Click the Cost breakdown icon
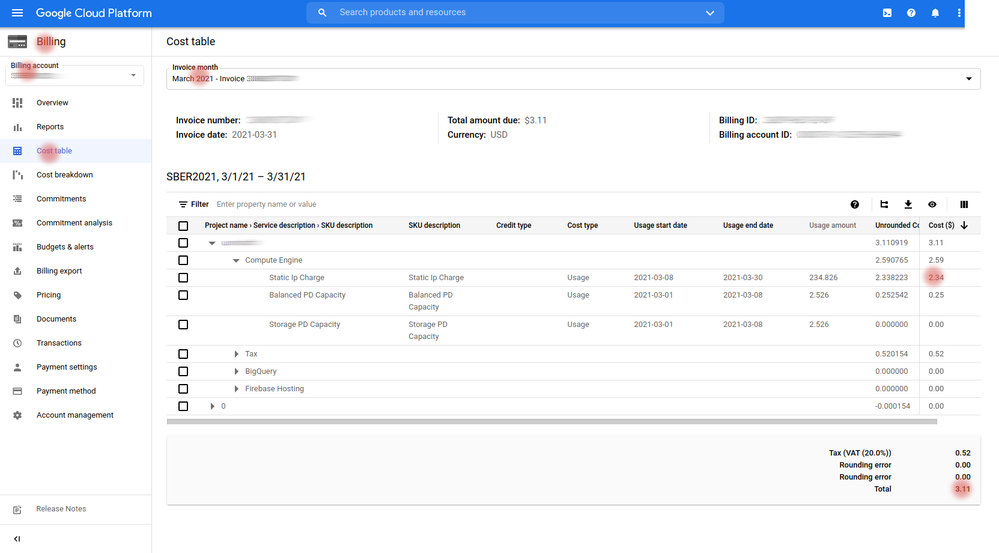The height and width of the screenshot is (553, 999). [17, 175]
